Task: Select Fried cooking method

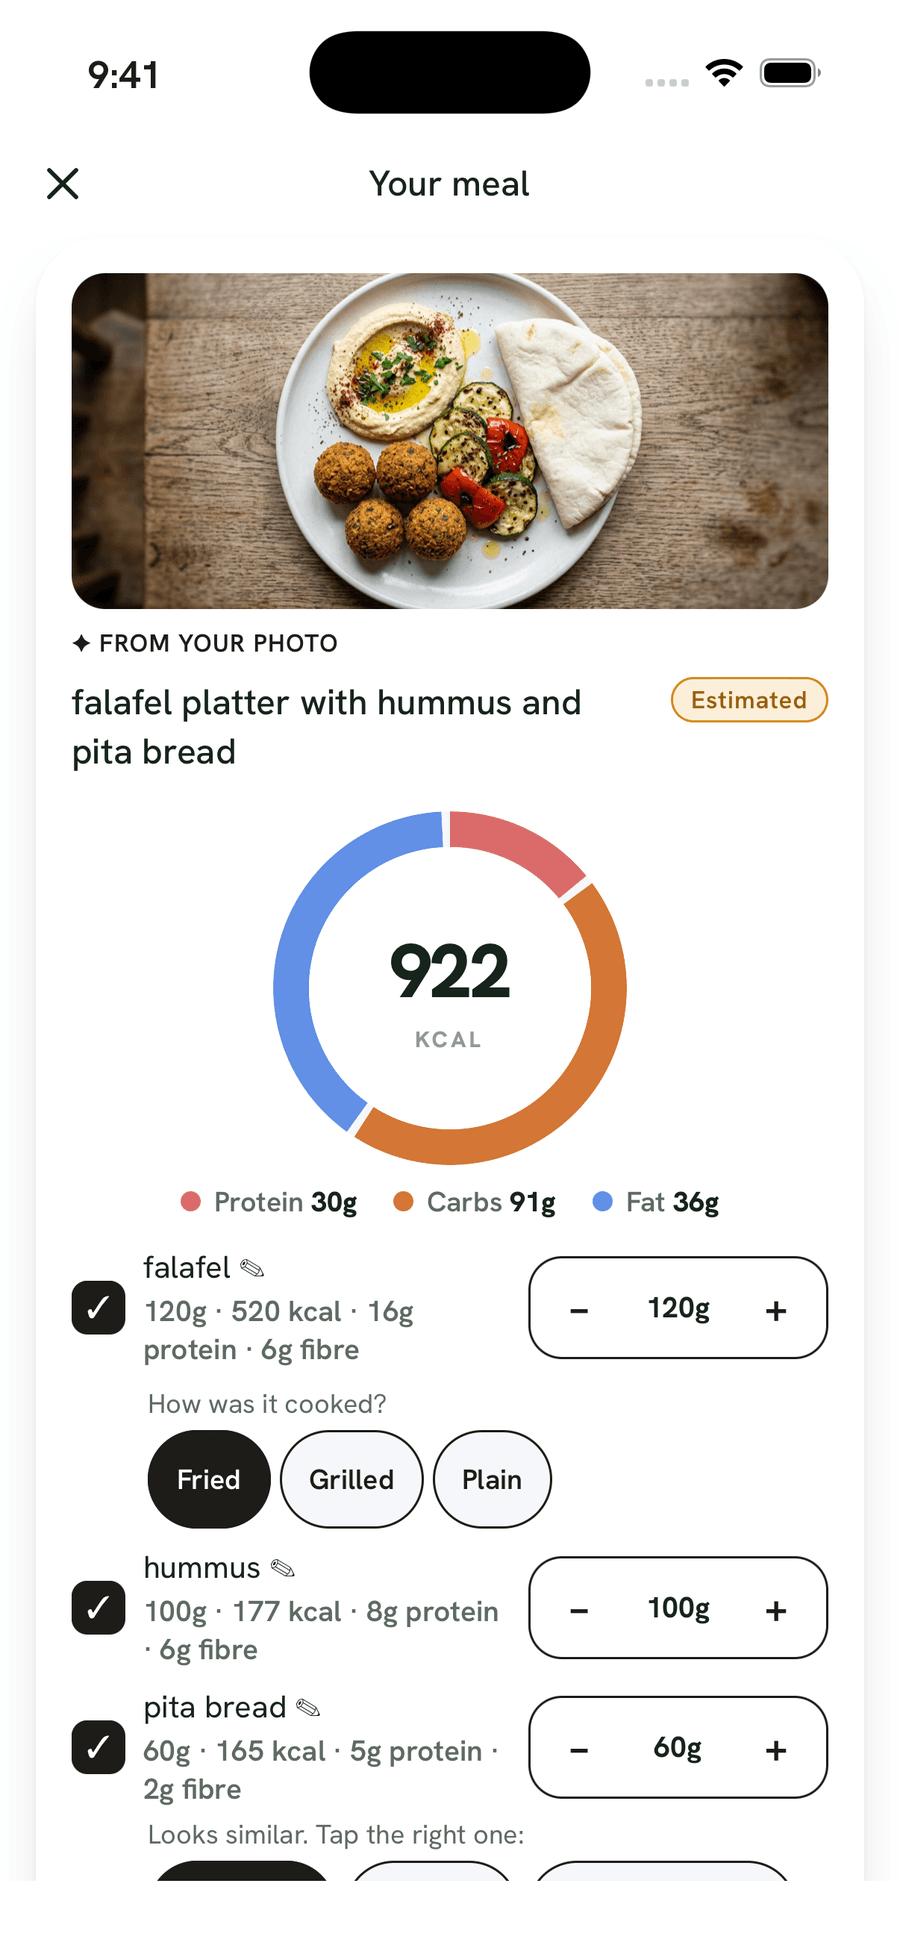Action: pos(209,1480)
